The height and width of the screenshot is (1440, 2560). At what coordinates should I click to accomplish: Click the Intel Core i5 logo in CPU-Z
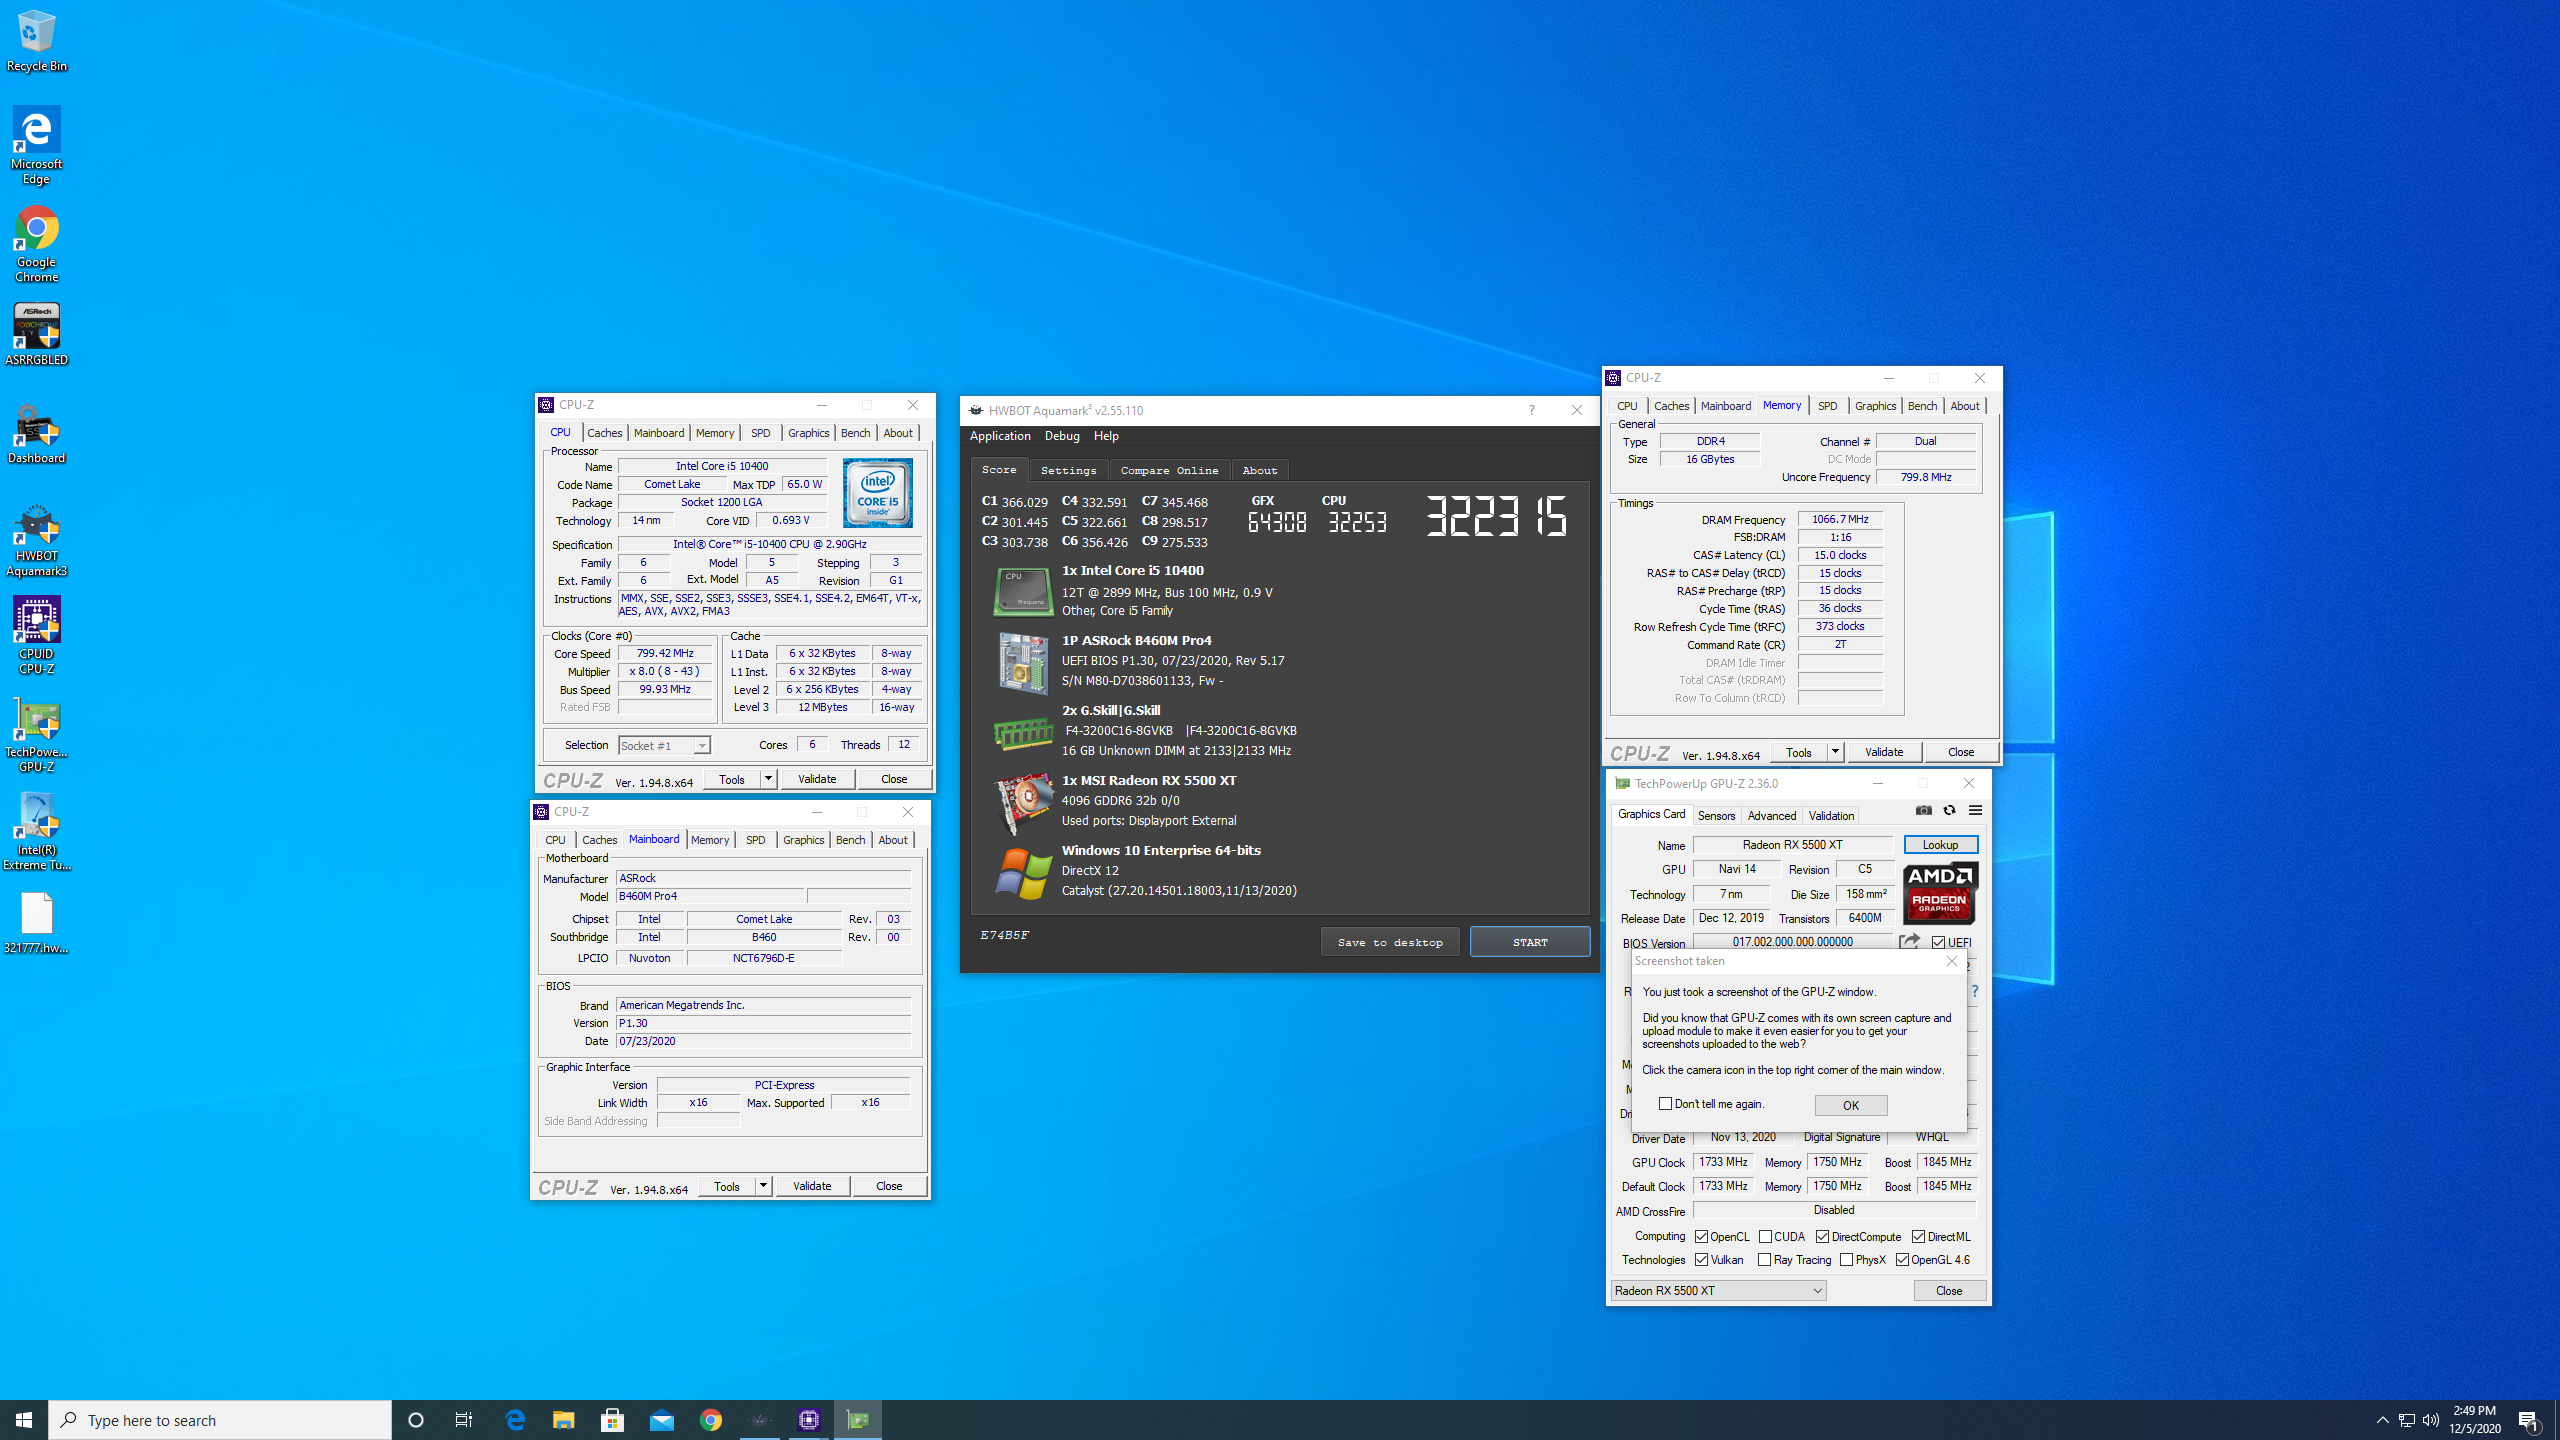pos(877,493)
